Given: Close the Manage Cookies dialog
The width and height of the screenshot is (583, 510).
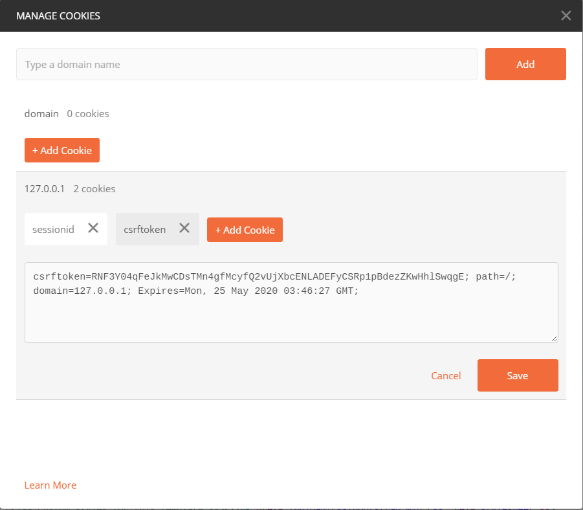Looking at the screenshot, I should [566, 16].
